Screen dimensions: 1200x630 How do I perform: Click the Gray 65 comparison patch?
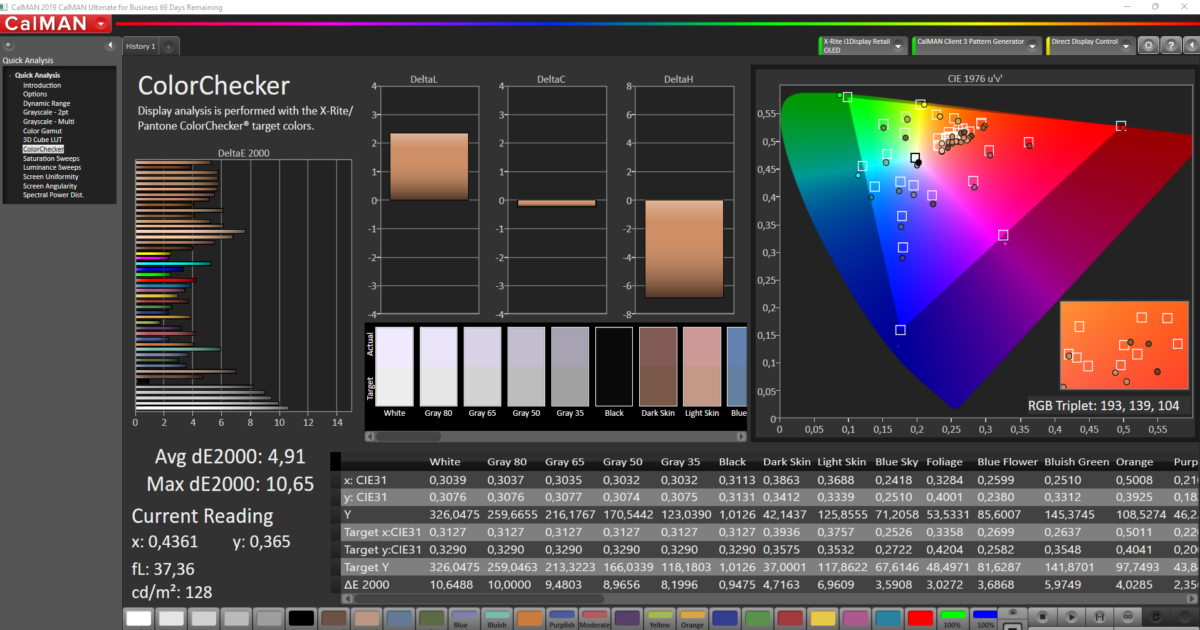click(482, 366)
